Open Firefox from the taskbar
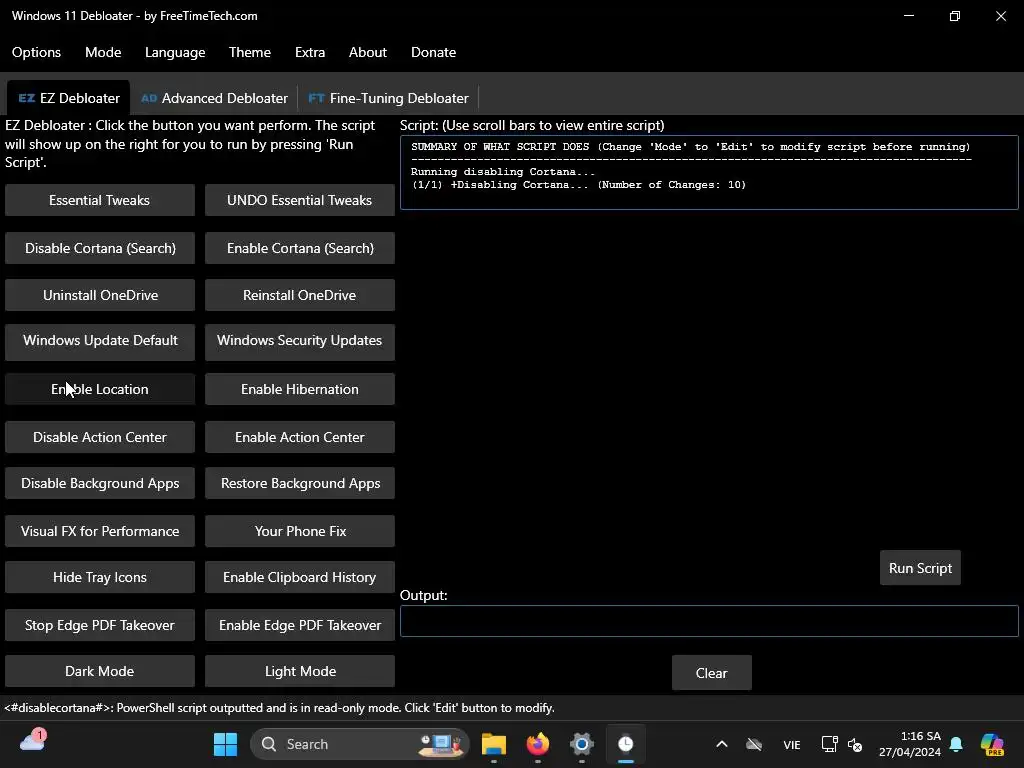This screenshot has width=1024, height=768. pos(538,744)
